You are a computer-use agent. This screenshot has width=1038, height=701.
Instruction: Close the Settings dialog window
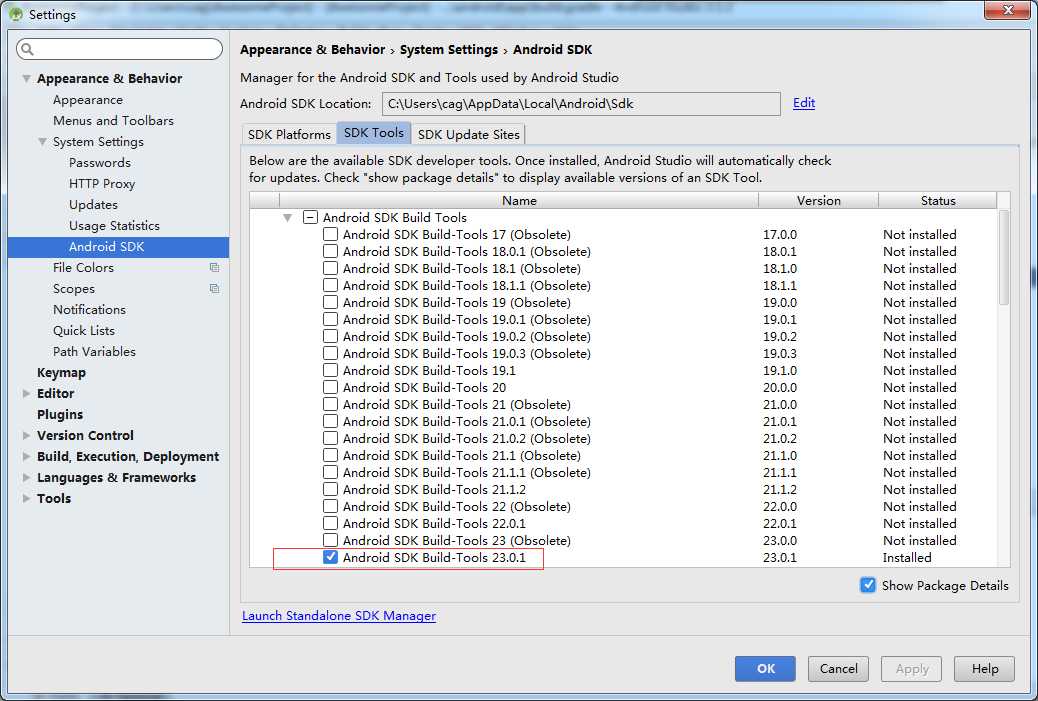[x=1007, y=10]
